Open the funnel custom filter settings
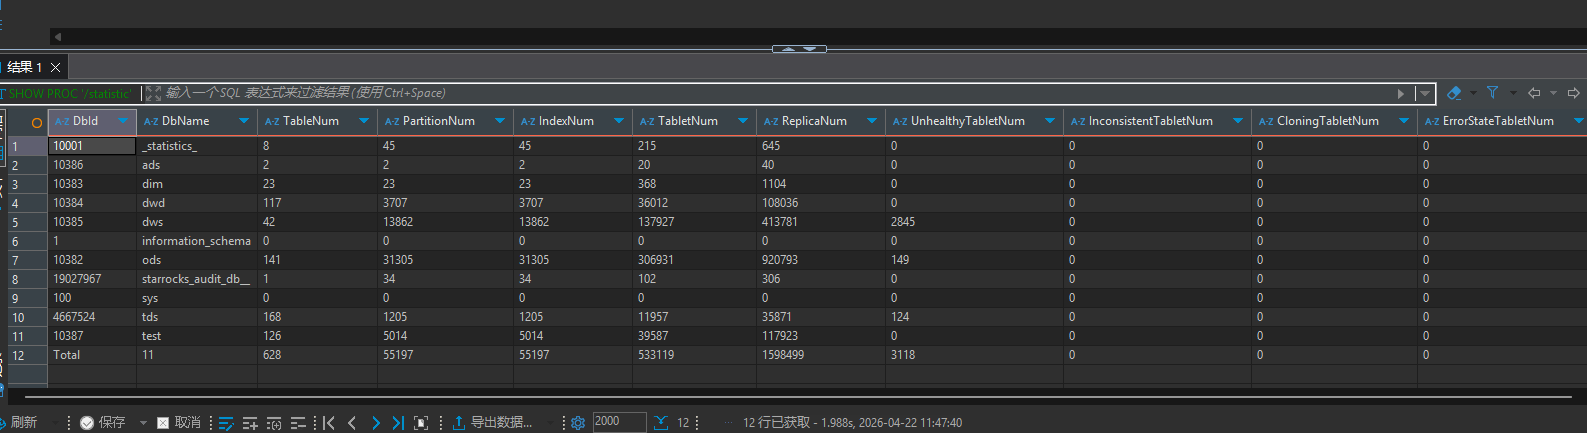The width and height of the screenshot is (1587, 433). (1492, 93)
